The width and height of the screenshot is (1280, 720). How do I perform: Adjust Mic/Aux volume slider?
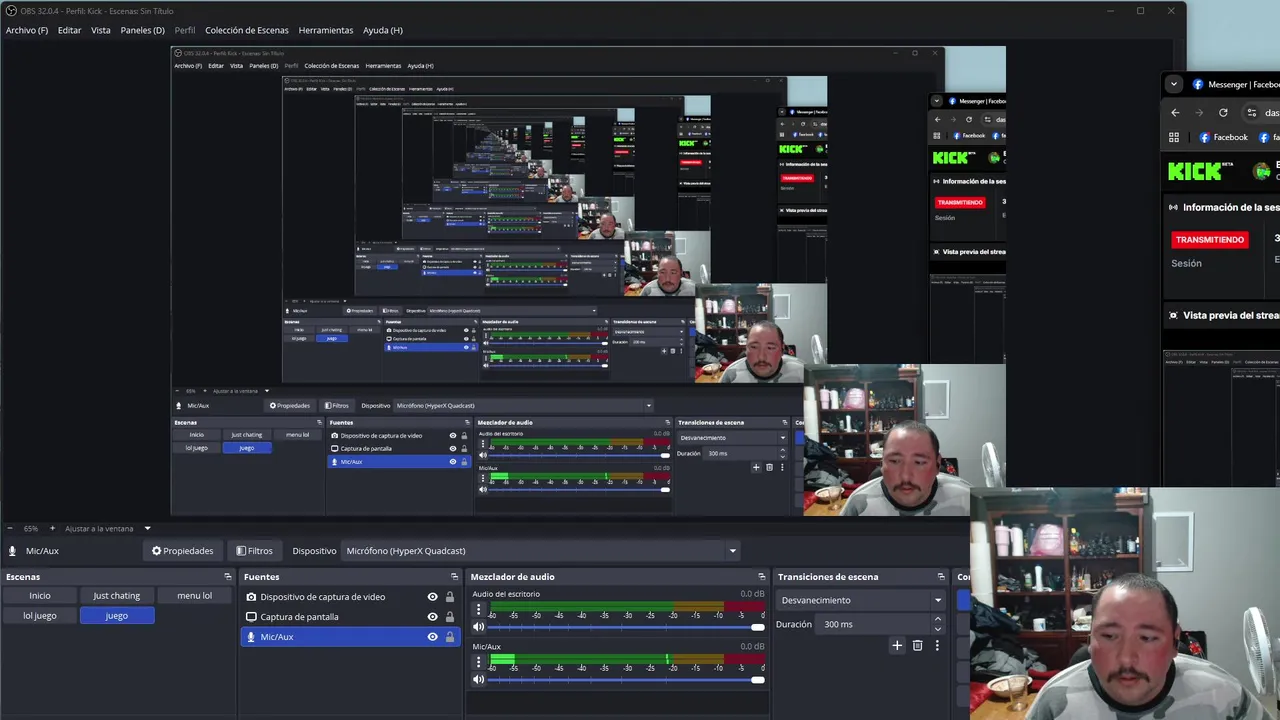coord(627,680)
